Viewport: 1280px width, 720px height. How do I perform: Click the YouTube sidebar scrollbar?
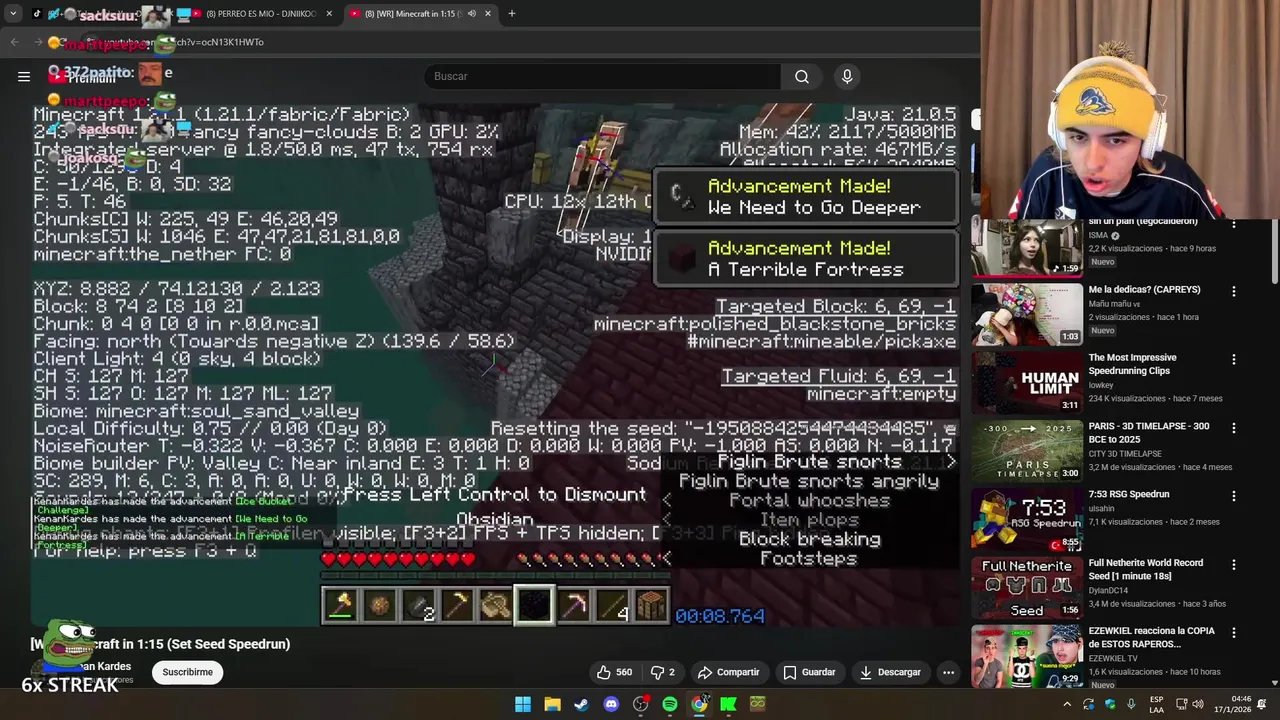click(x=1274, y=250)
